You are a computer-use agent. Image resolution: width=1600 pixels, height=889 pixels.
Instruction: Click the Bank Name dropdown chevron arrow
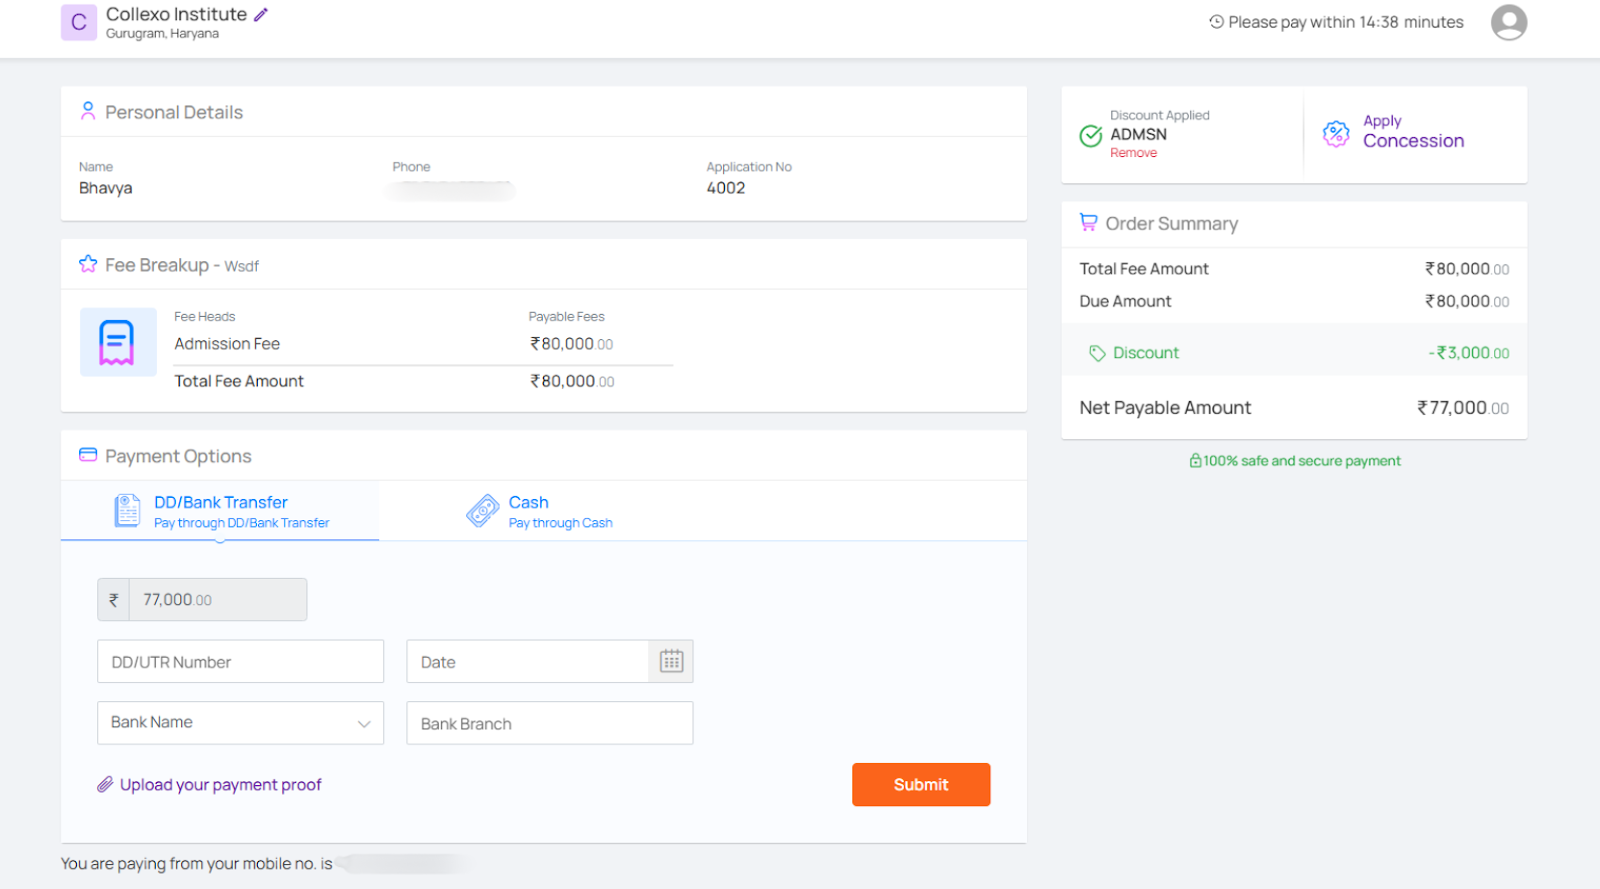pos(364,724)
